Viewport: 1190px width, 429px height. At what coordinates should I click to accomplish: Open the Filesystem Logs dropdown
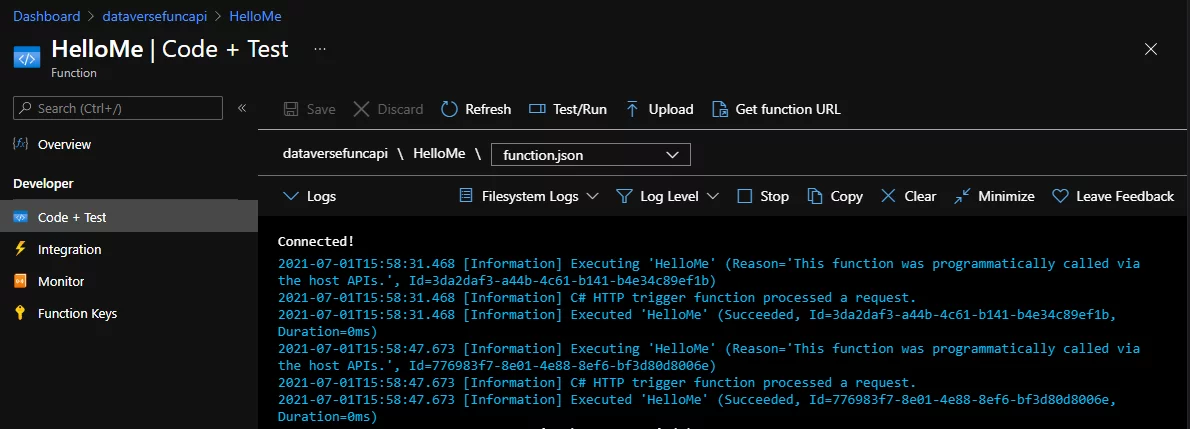pos(530,196)
